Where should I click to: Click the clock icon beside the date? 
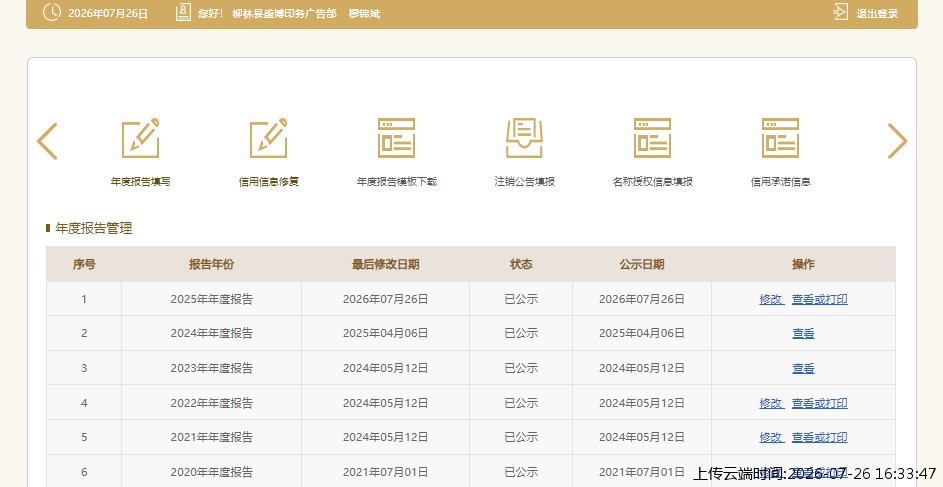(x=52, y=12)
